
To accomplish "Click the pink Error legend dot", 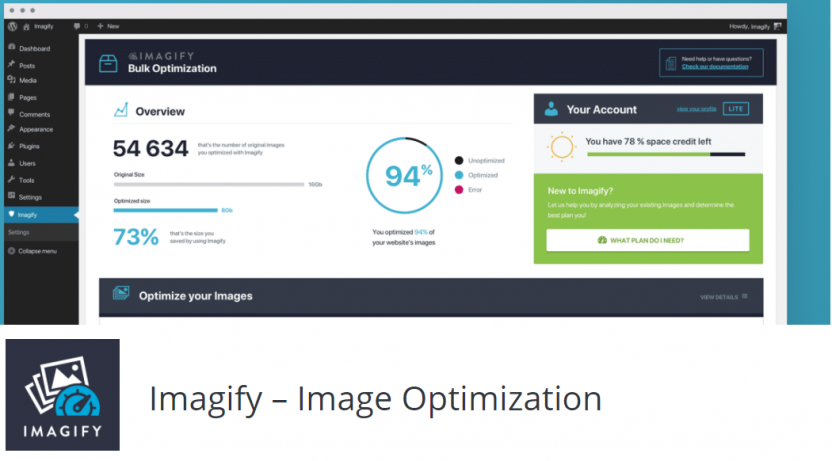I will click(x=459, y=190).
